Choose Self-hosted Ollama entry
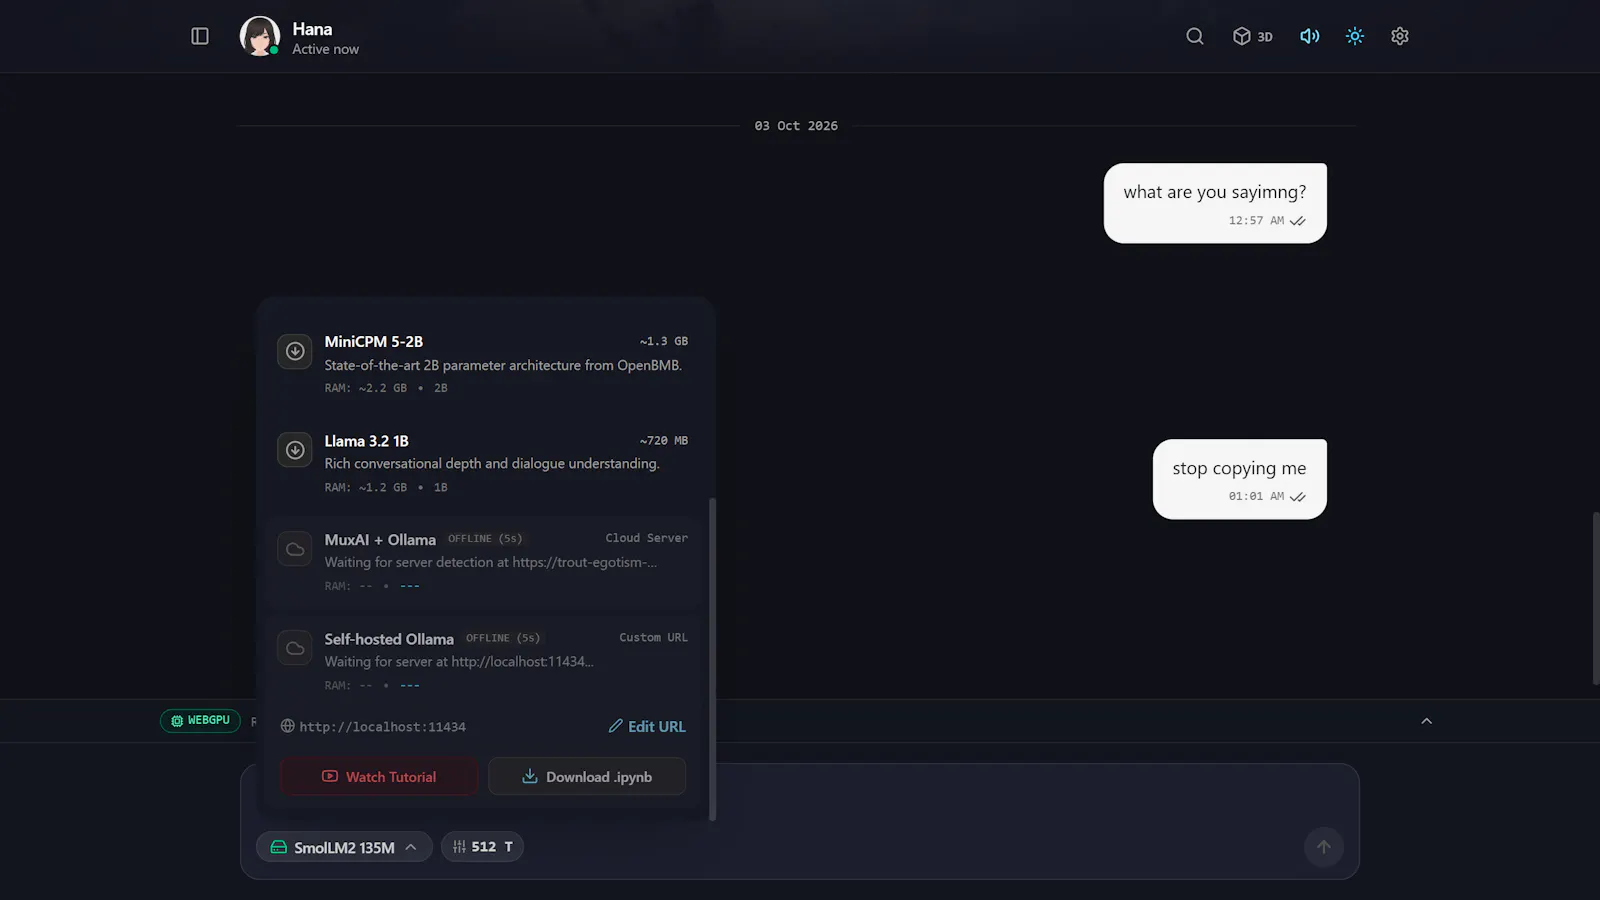The height and width of the screenshot is (900, 1600). (485, 661)
